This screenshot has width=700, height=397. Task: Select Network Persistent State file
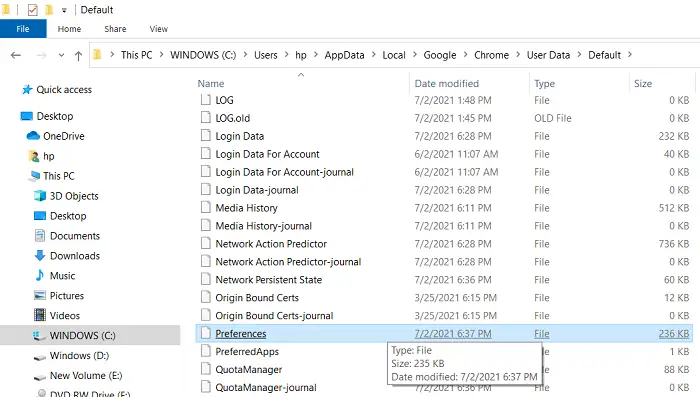[x=268, y=280]
